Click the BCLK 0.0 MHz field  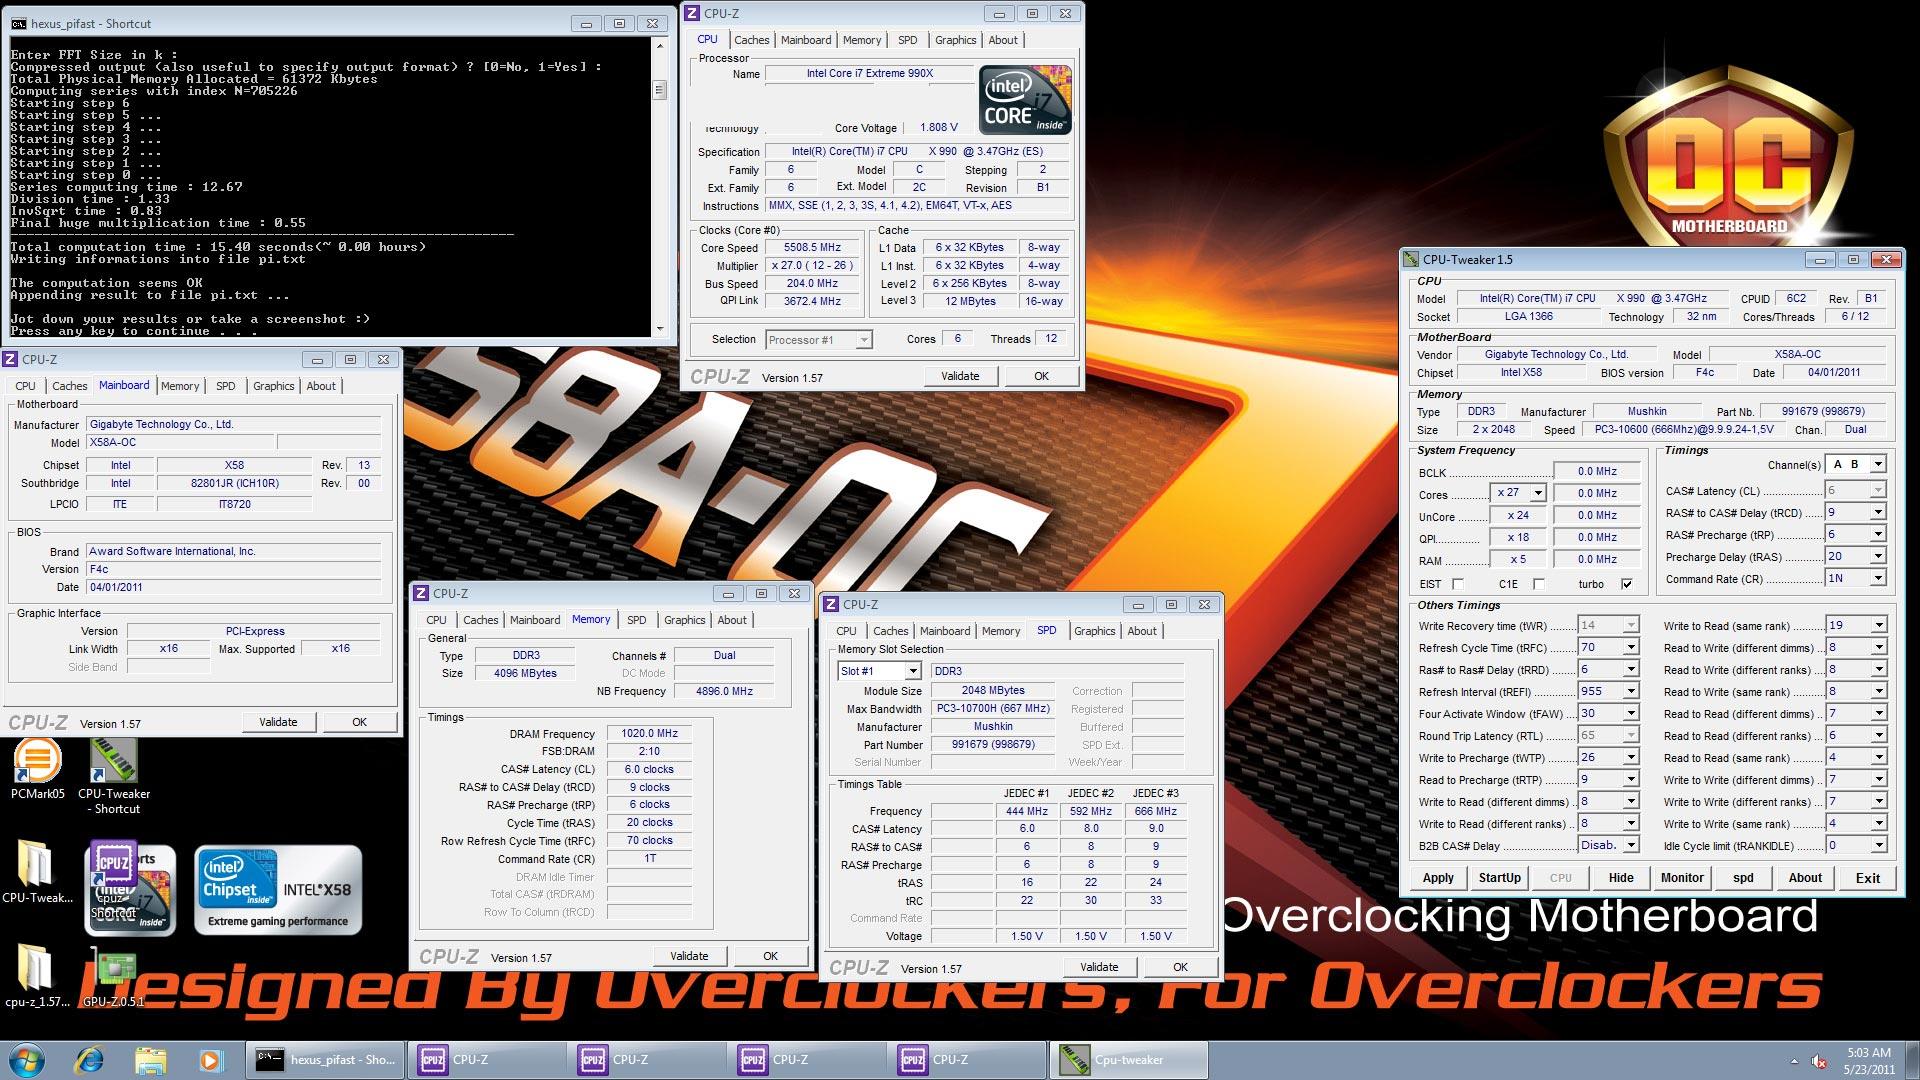(x=1597, y=471)
